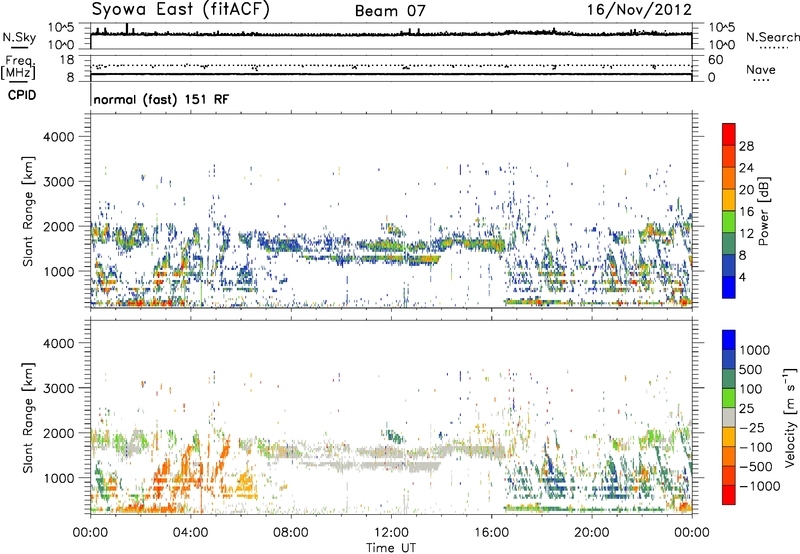Image resolution: width=800 pixels, height=554 pixels.
Task: Click the "12:00" time axis label
Action: (391, 533)
